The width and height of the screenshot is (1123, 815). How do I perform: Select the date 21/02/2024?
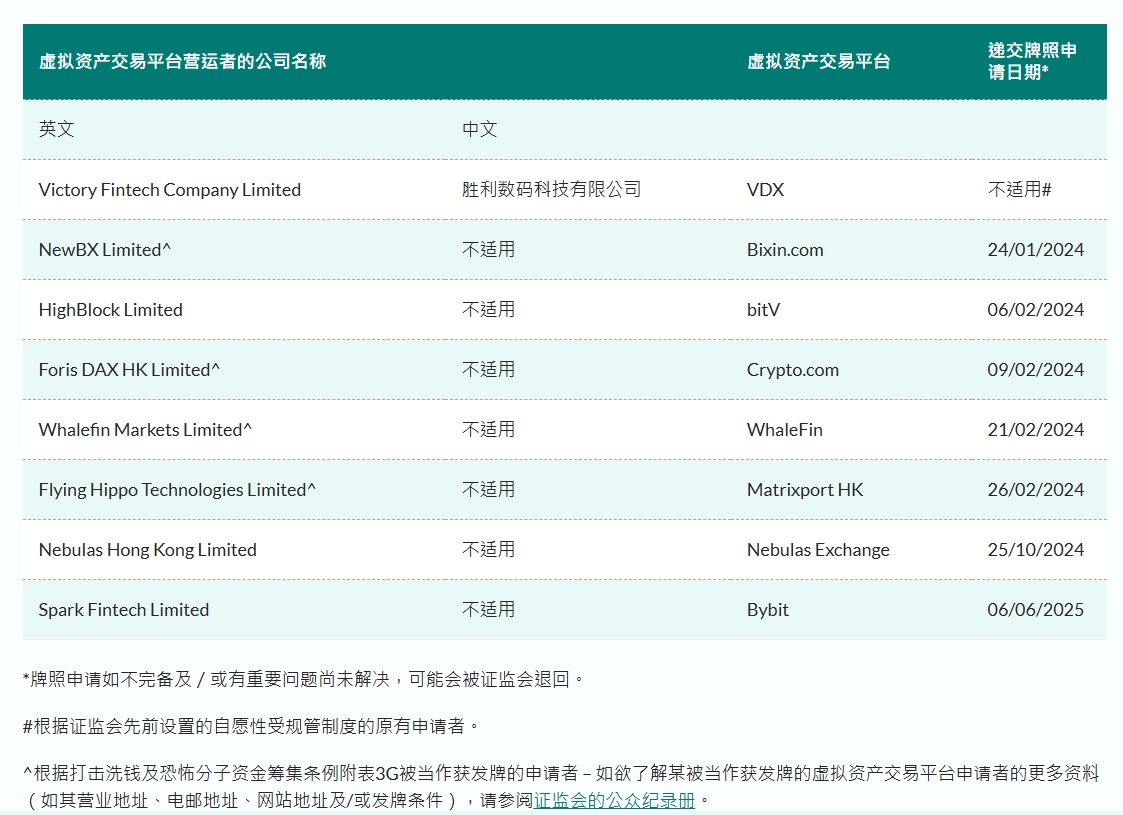pos(1036,430)
